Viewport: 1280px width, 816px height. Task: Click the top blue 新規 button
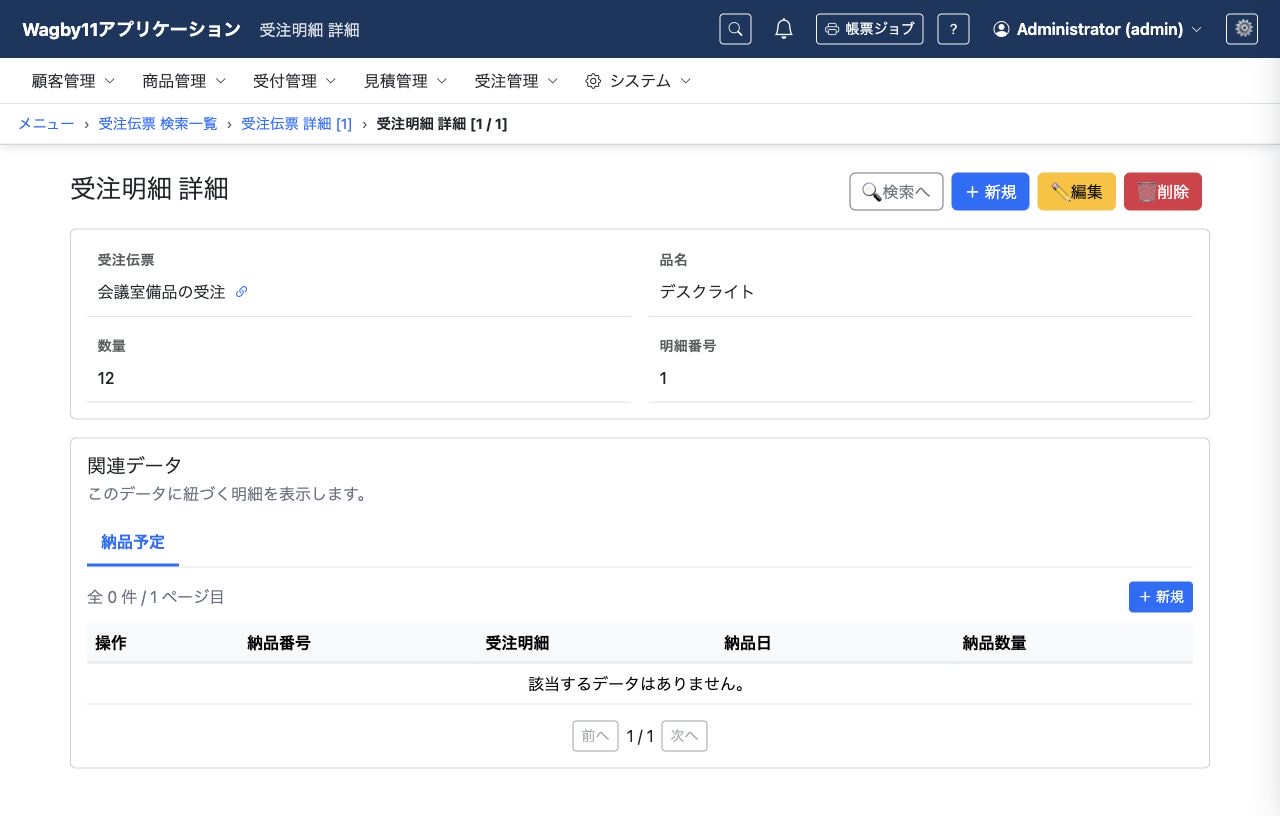[990, 192]
